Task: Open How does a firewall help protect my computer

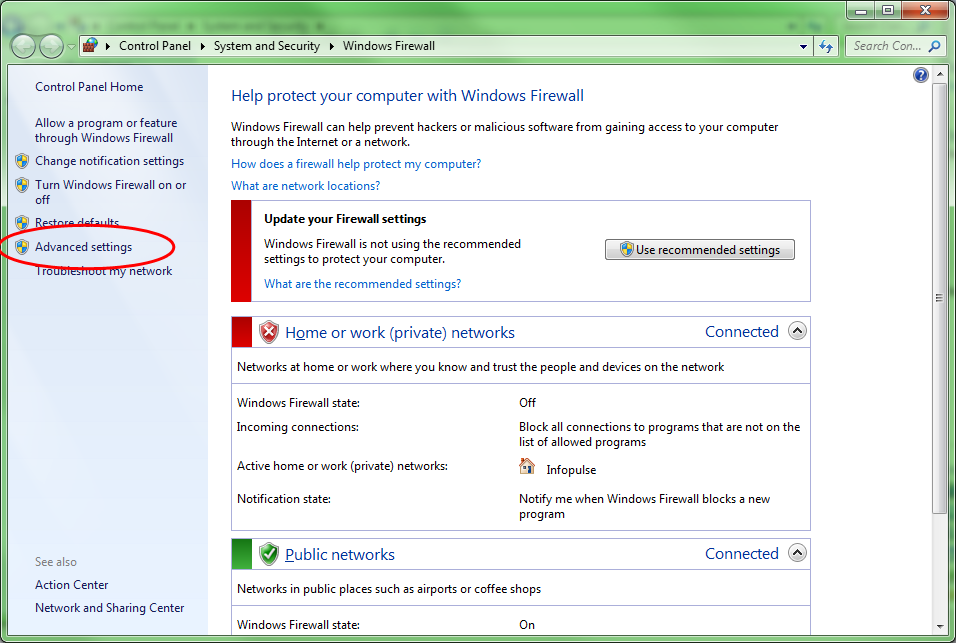Action: click(x=356, y=164)
